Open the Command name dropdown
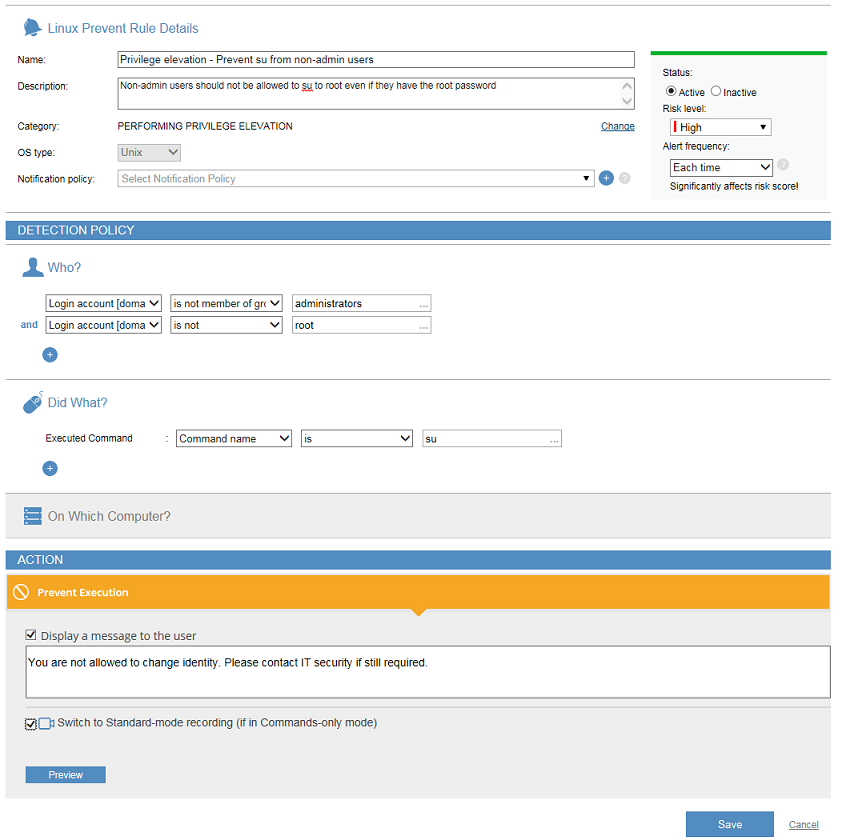 coord(234,438)
